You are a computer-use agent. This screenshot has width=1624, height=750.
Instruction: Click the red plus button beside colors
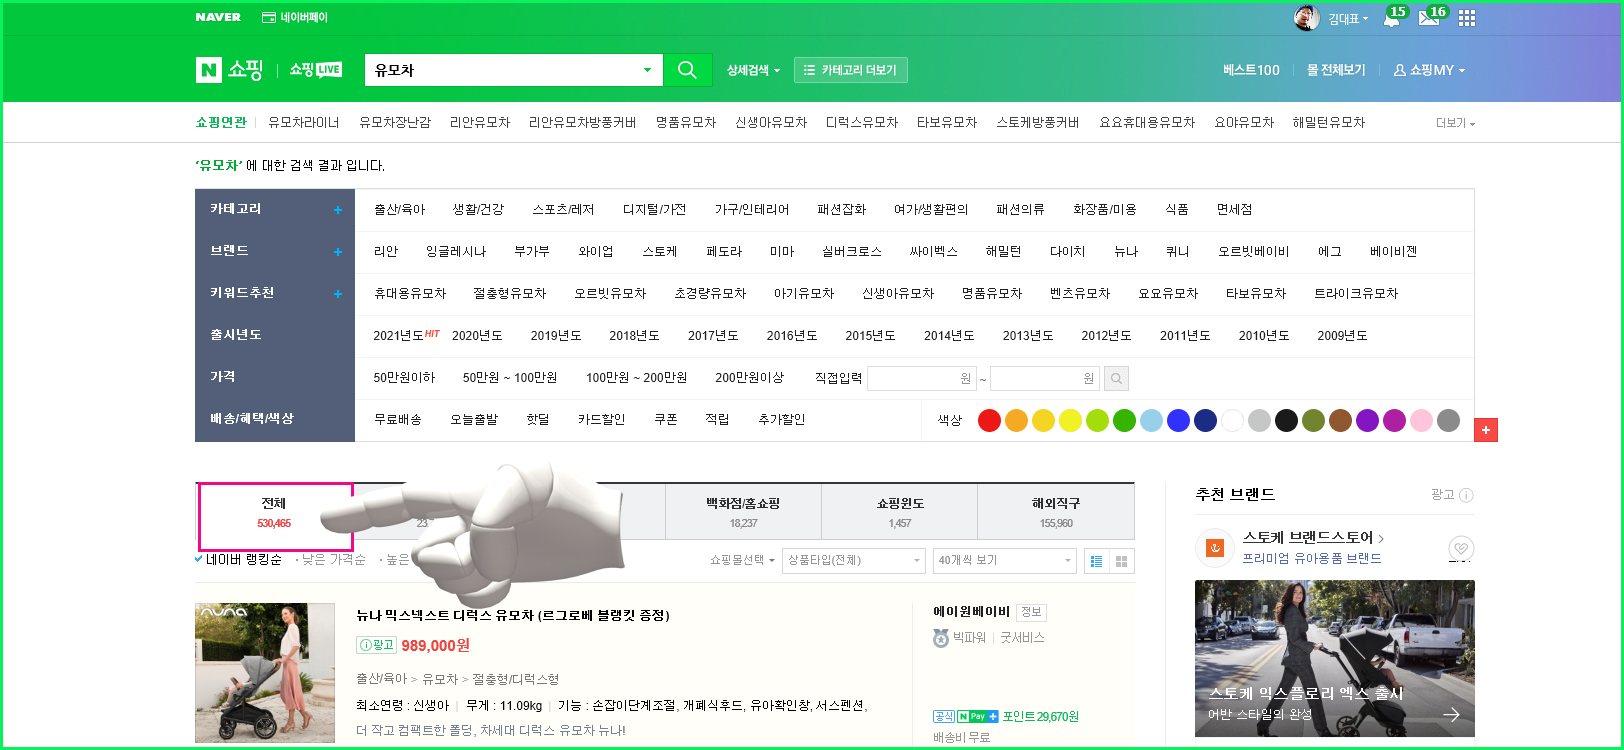(x=1486, y=430)
